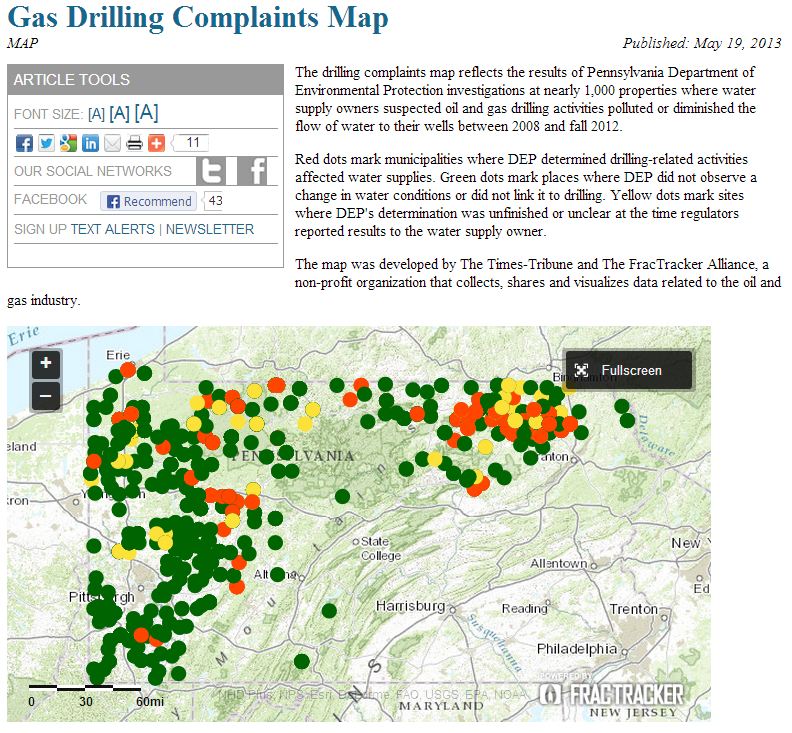Click the Published: May 19, 2013 date
This screenshot has height=733, width=792.
(x=702, y=43)
